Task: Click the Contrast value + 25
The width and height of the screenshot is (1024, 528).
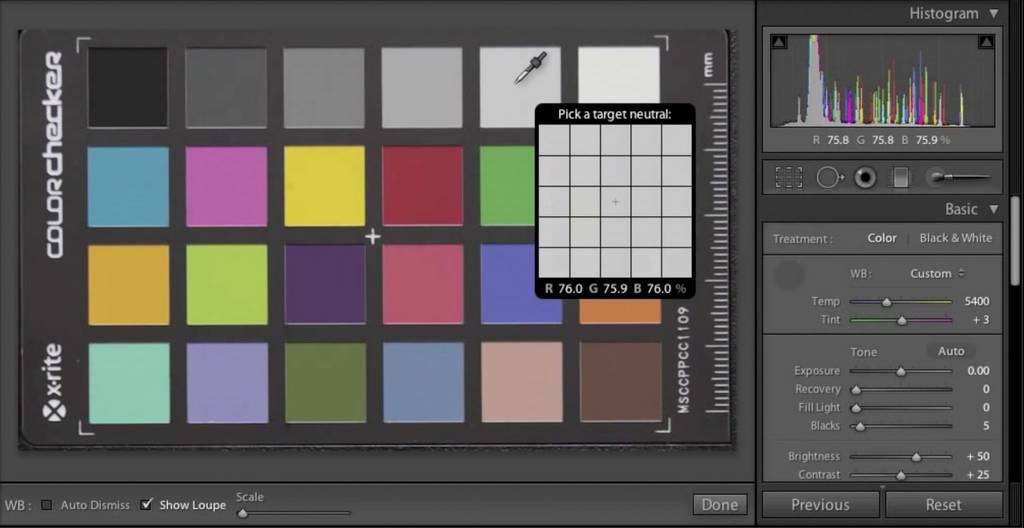Action: point(978,474)
